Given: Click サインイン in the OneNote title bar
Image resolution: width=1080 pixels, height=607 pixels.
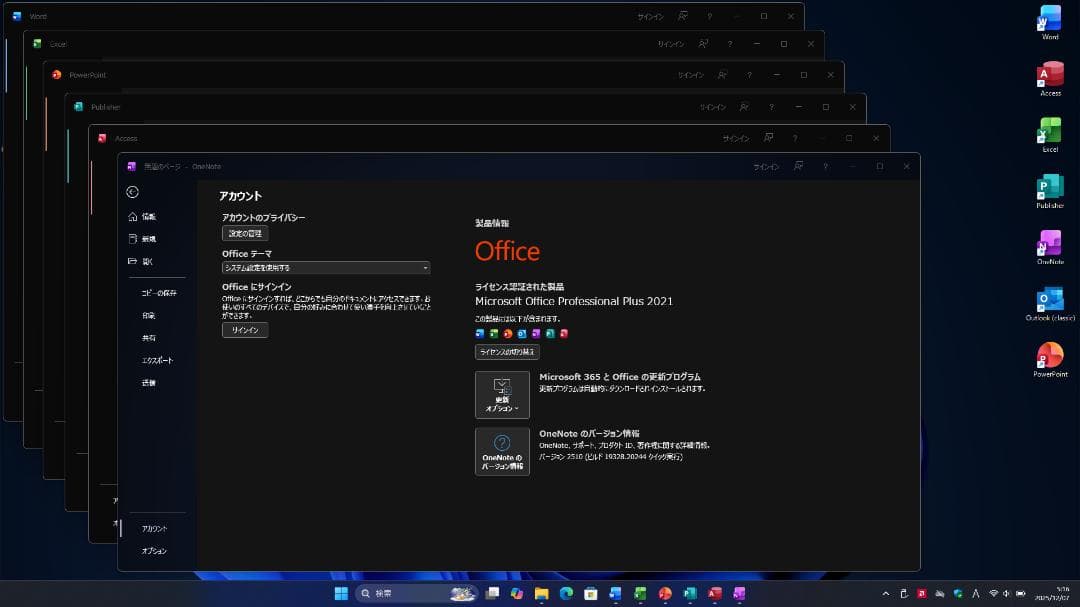Looking at the screenshot, I should tap(766, 166).
